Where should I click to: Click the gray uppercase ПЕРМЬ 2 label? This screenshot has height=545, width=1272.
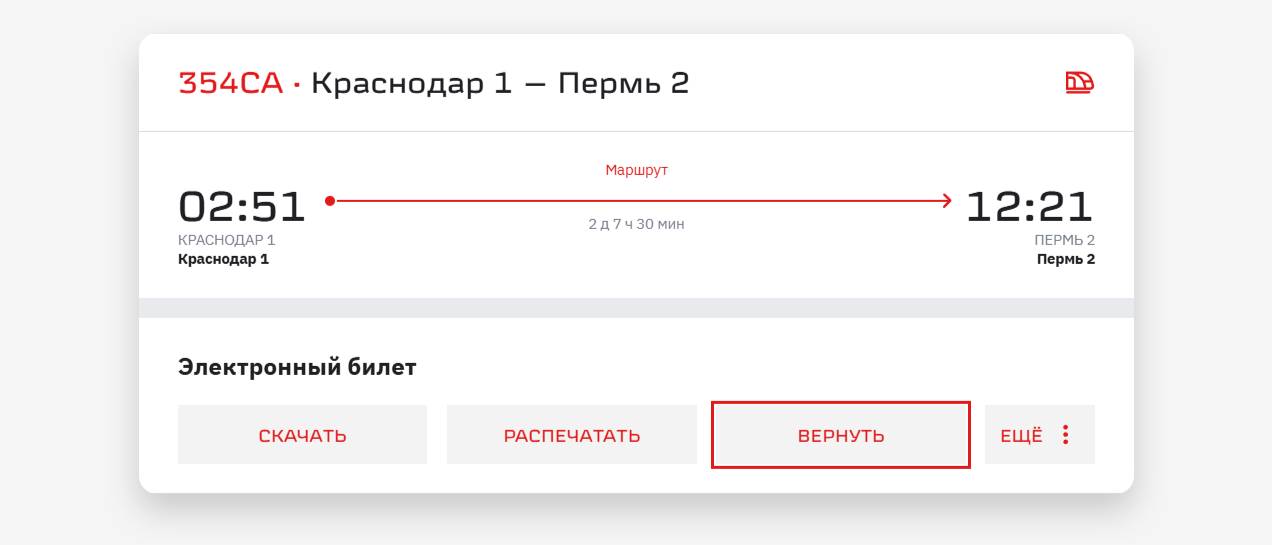1064,240
